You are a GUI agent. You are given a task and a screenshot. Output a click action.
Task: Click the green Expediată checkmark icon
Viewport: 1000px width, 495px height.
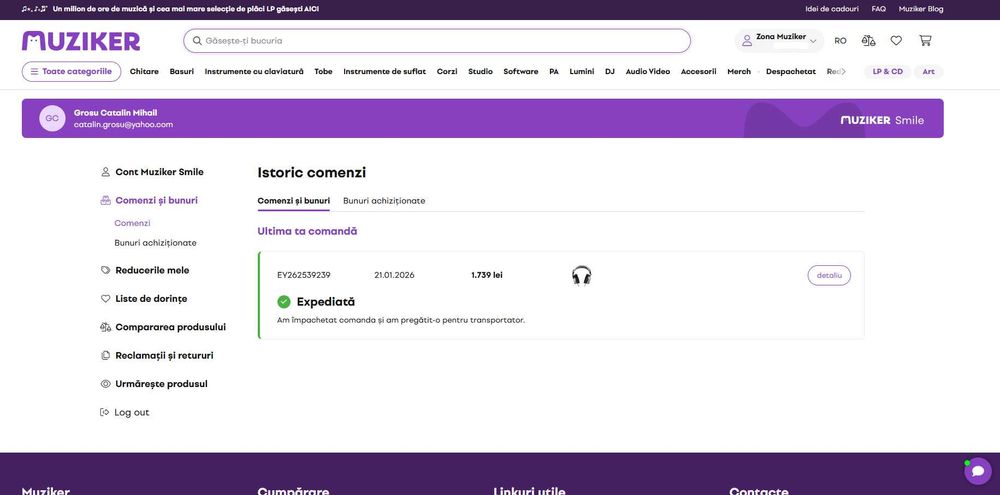click(284, 302)
